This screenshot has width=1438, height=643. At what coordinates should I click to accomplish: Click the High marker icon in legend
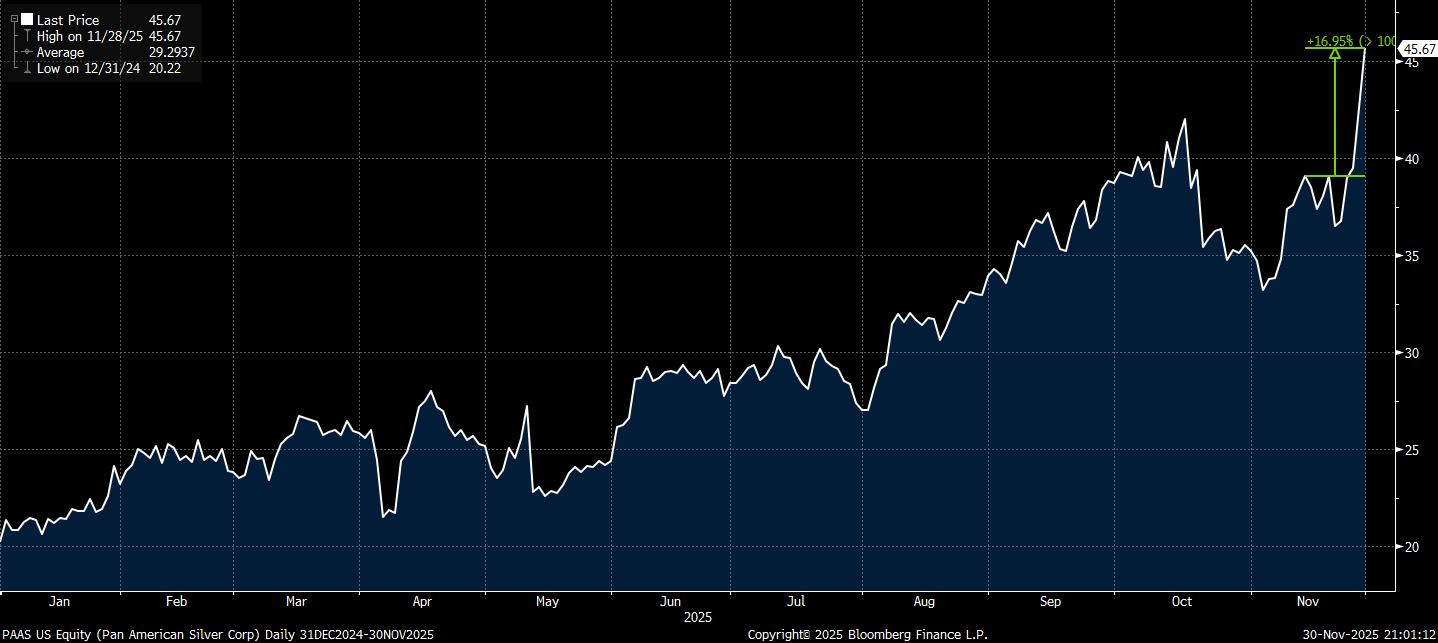[25, 36]
